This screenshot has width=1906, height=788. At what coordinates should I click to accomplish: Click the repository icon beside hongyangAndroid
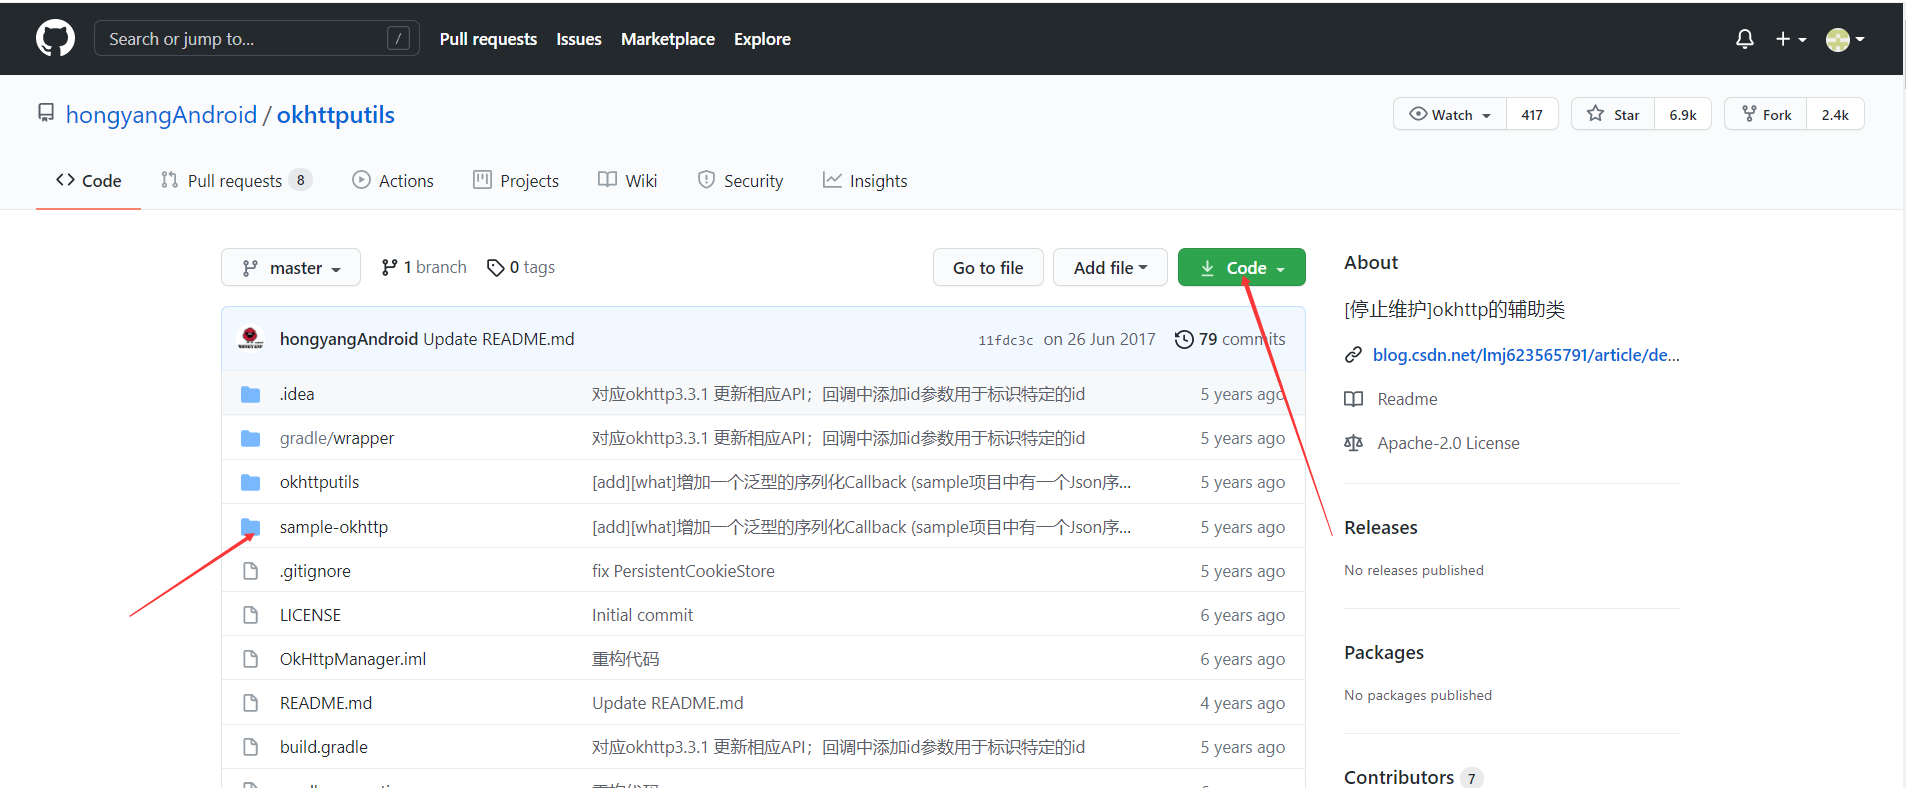[46, 113]
